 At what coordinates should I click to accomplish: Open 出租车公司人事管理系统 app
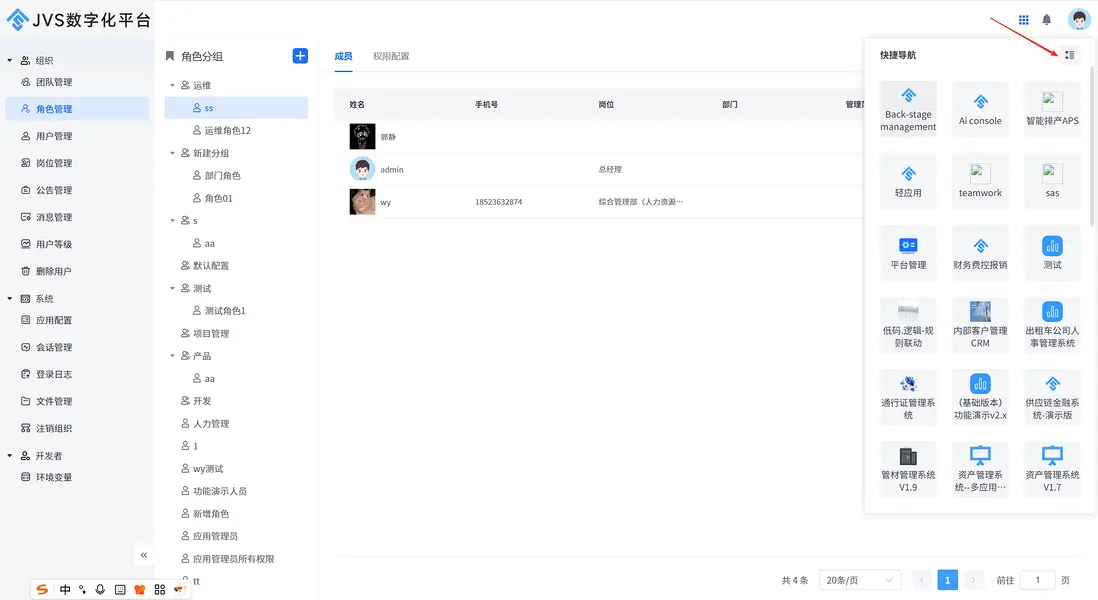(1052, 325)
